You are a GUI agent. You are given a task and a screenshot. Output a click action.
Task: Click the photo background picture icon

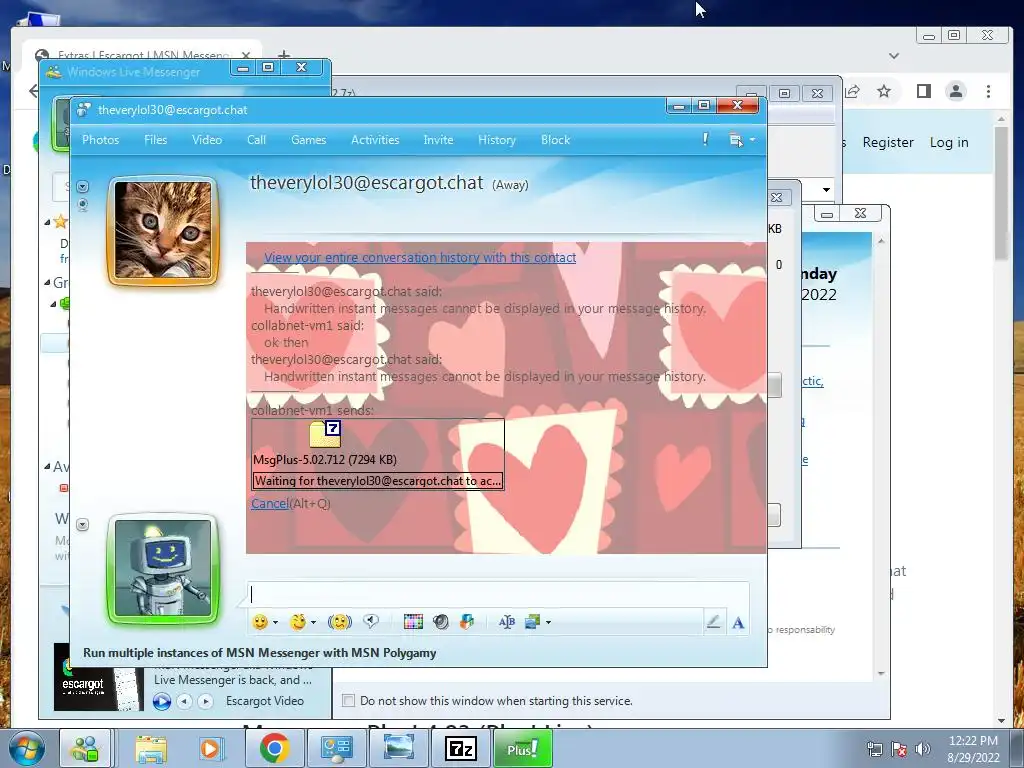pyautogui.click(x=532, y=622)
